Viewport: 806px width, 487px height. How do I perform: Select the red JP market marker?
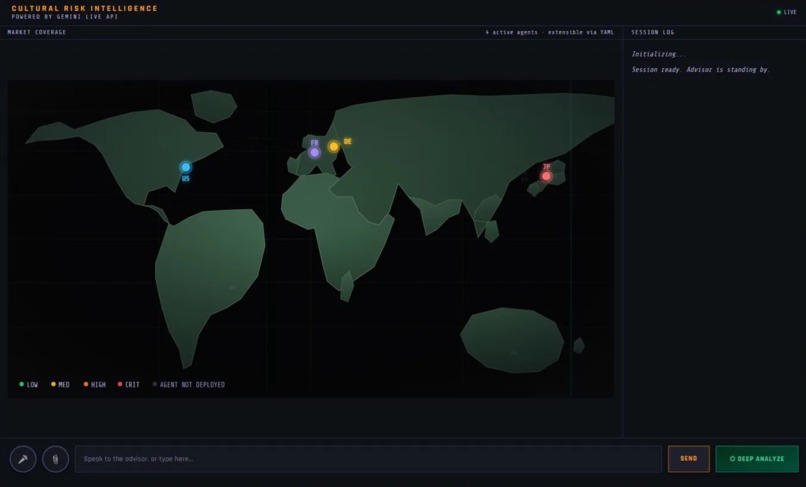[x=546, y=176]
